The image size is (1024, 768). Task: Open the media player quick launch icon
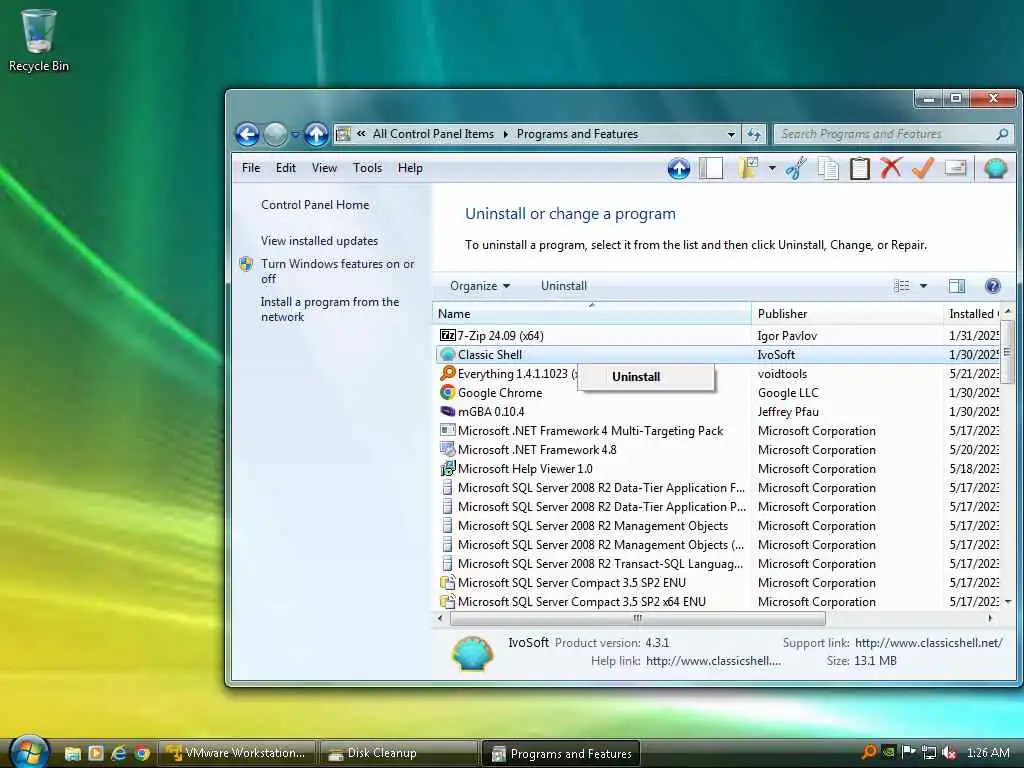[x=95, y=753]
